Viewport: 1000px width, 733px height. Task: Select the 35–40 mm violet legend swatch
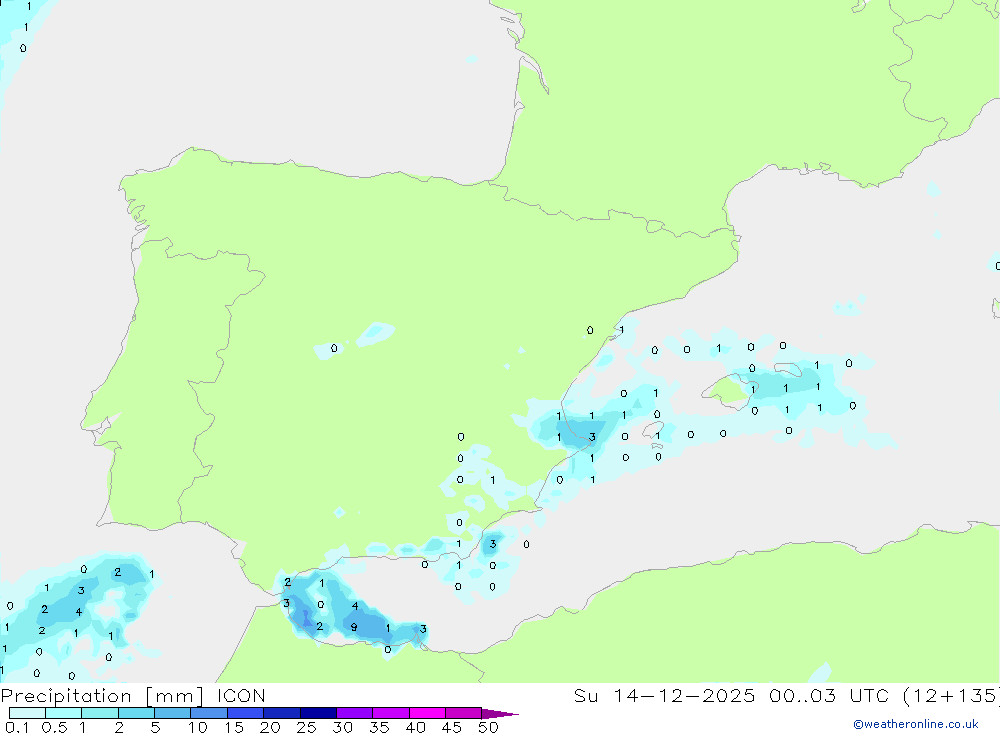tap(390, 713)
